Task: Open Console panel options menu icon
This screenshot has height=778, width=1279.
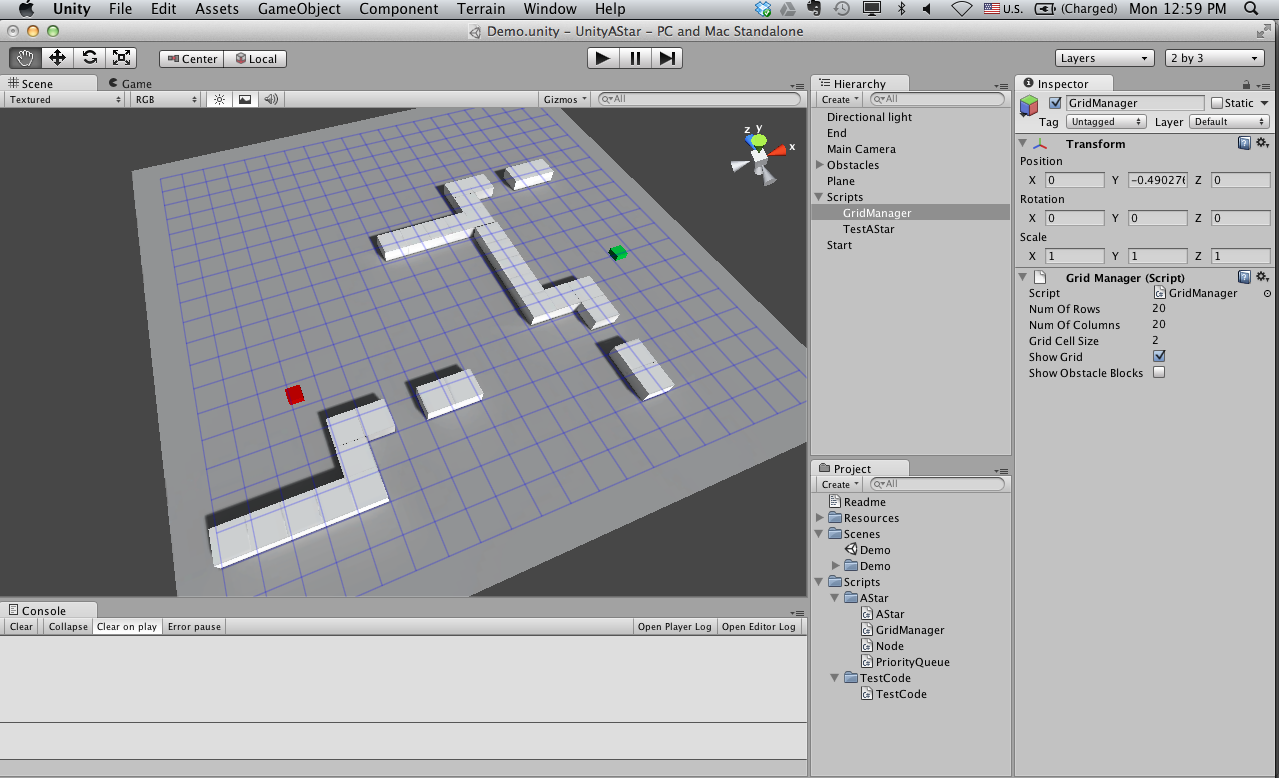Action: click(798, 612)
